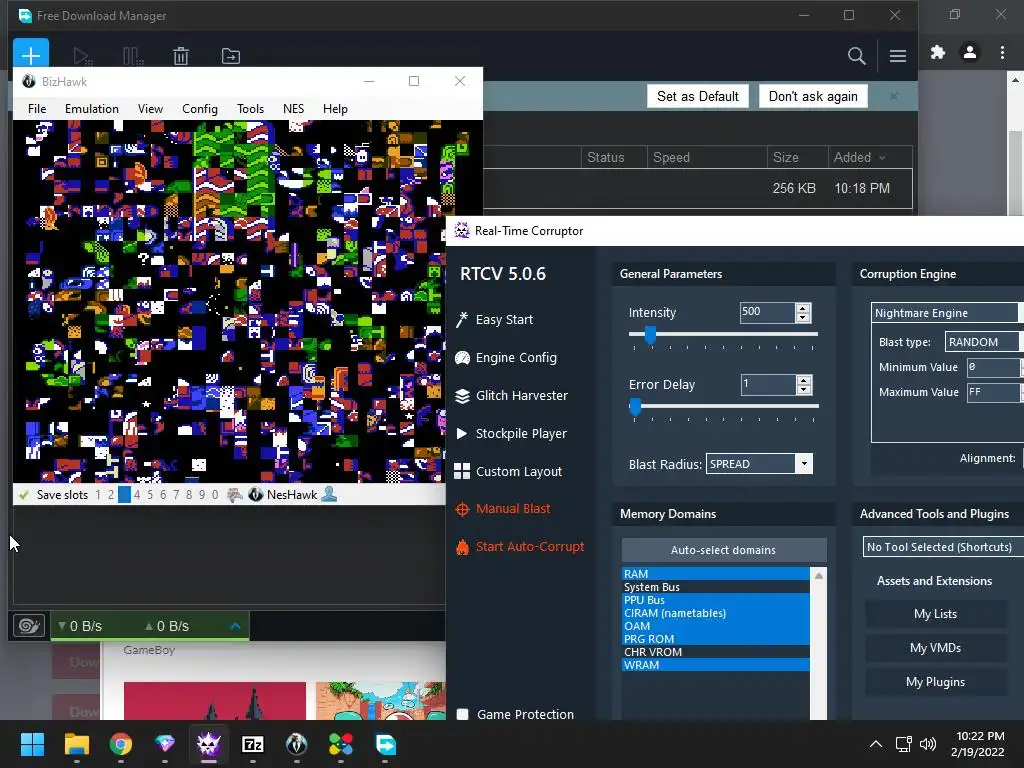Open the BizHawk Config menu

[x=200, y=108]
